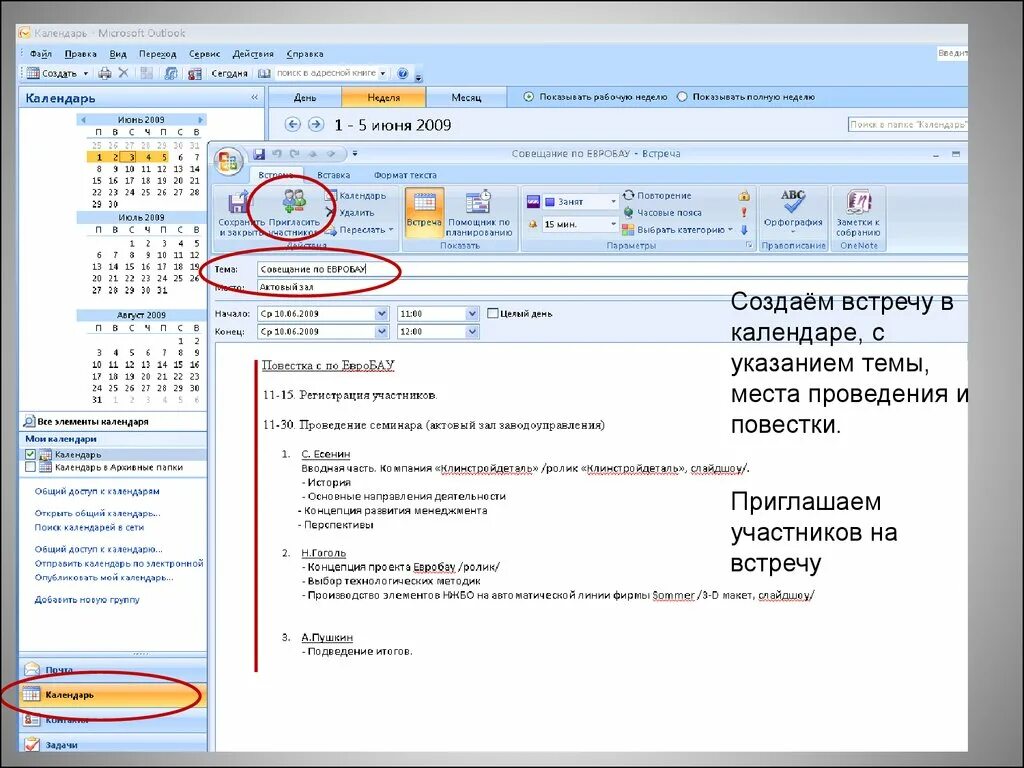Set high importance with the red exclamation icon
This screenshot has height=768, width=1024.
743,212
